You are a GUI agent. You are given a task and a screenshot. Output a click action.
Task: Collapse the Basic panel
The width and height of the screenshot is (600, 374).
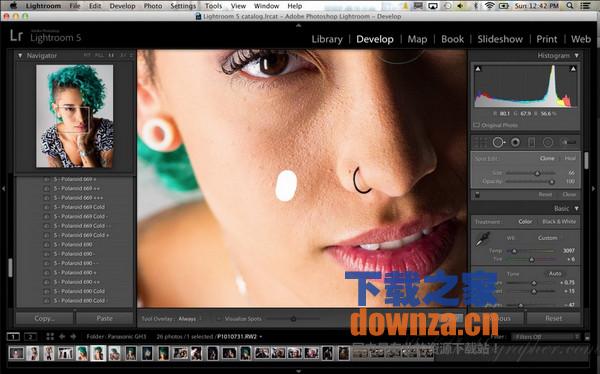(576, 209)
